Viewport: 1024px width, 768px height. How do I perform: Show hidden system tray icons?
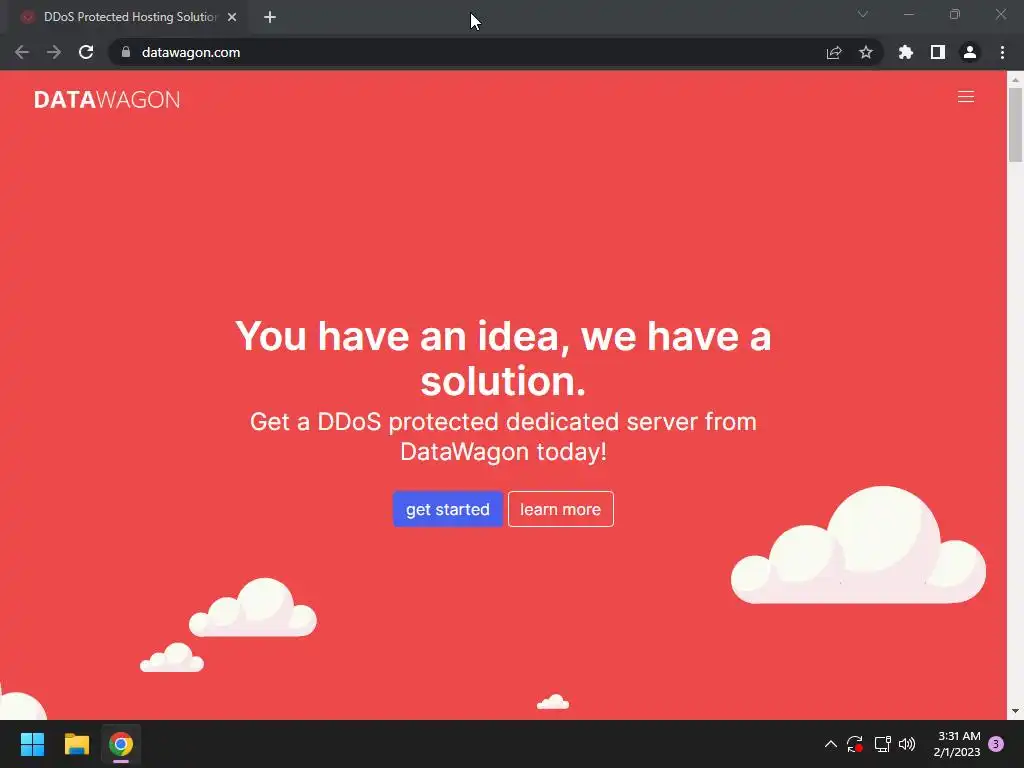pos(831,744)
